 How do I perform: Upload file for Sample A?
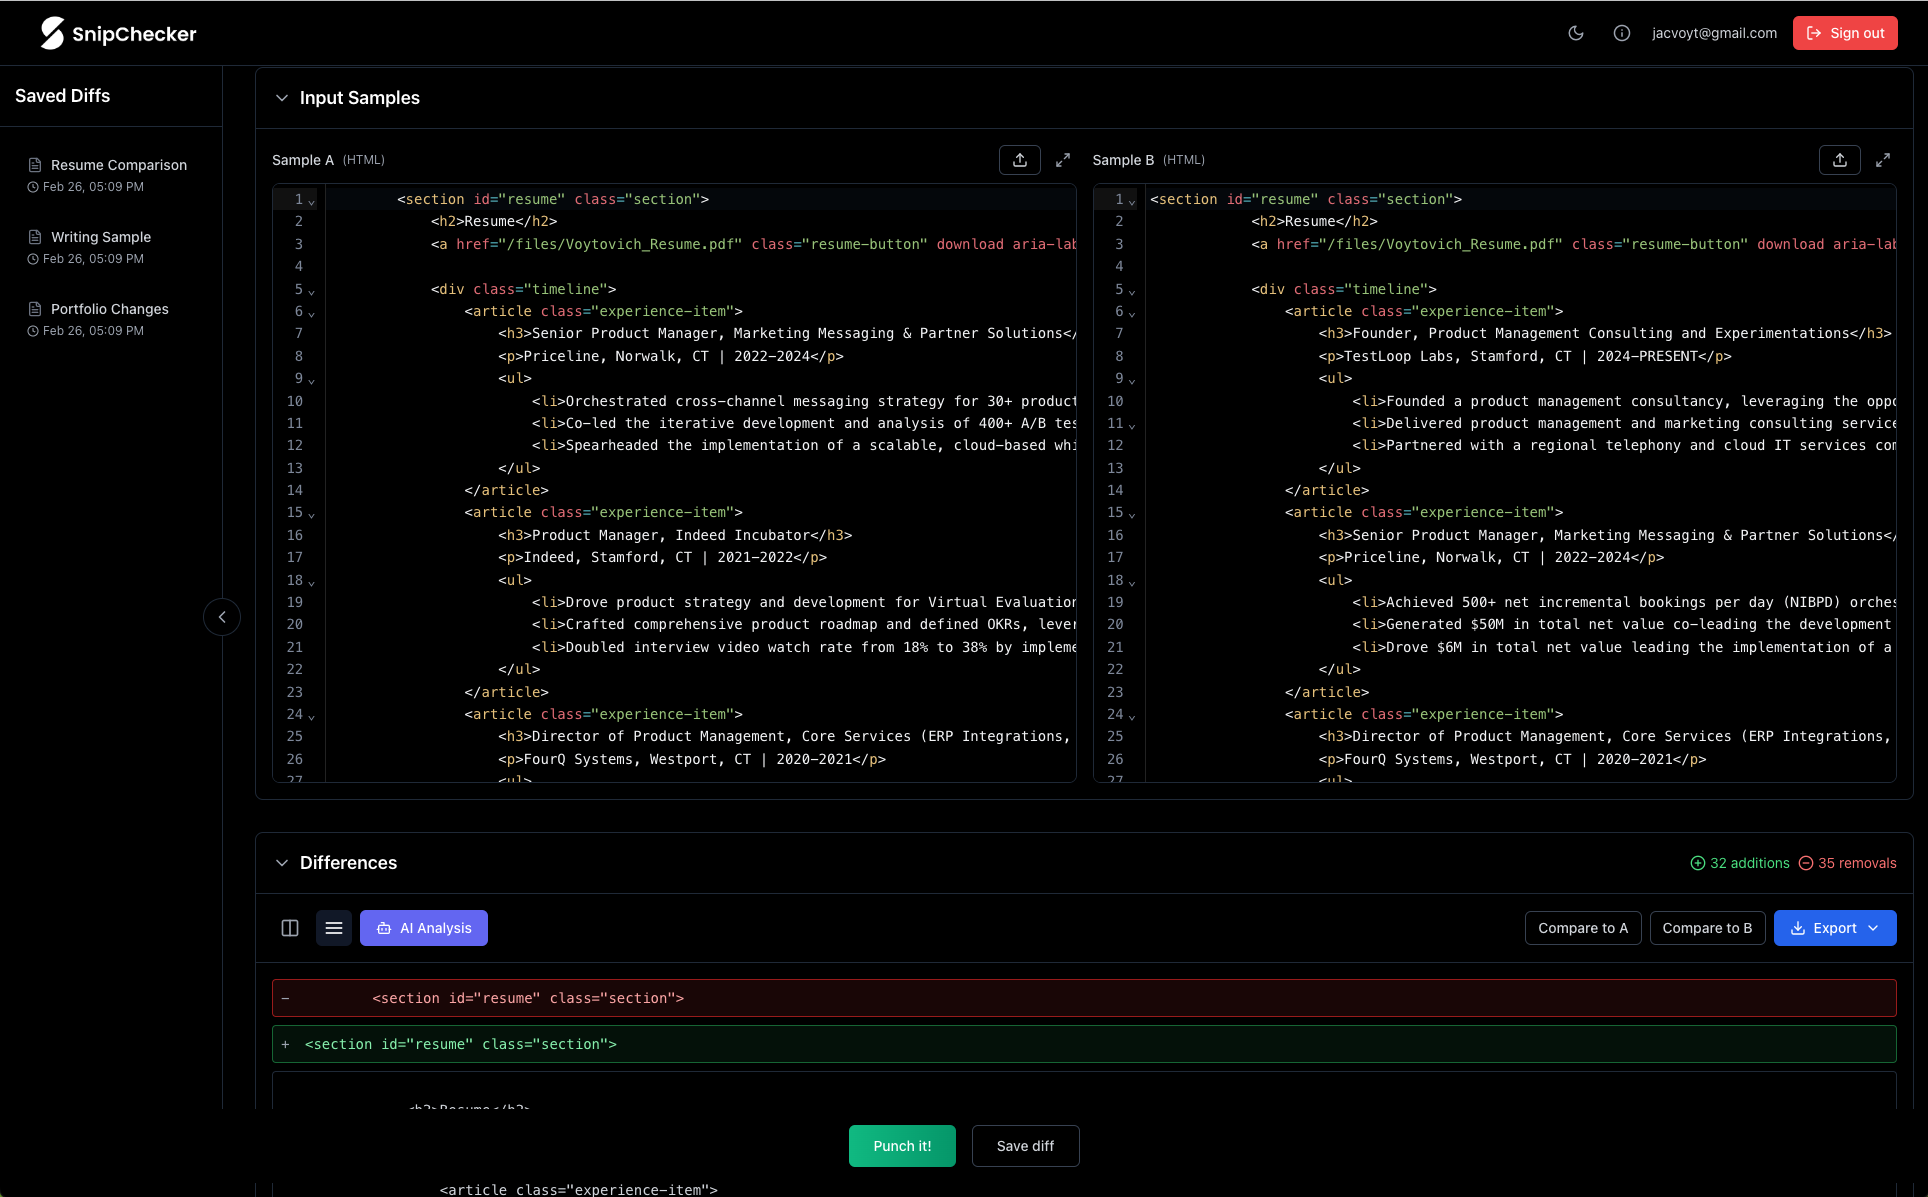point(1020,160)
